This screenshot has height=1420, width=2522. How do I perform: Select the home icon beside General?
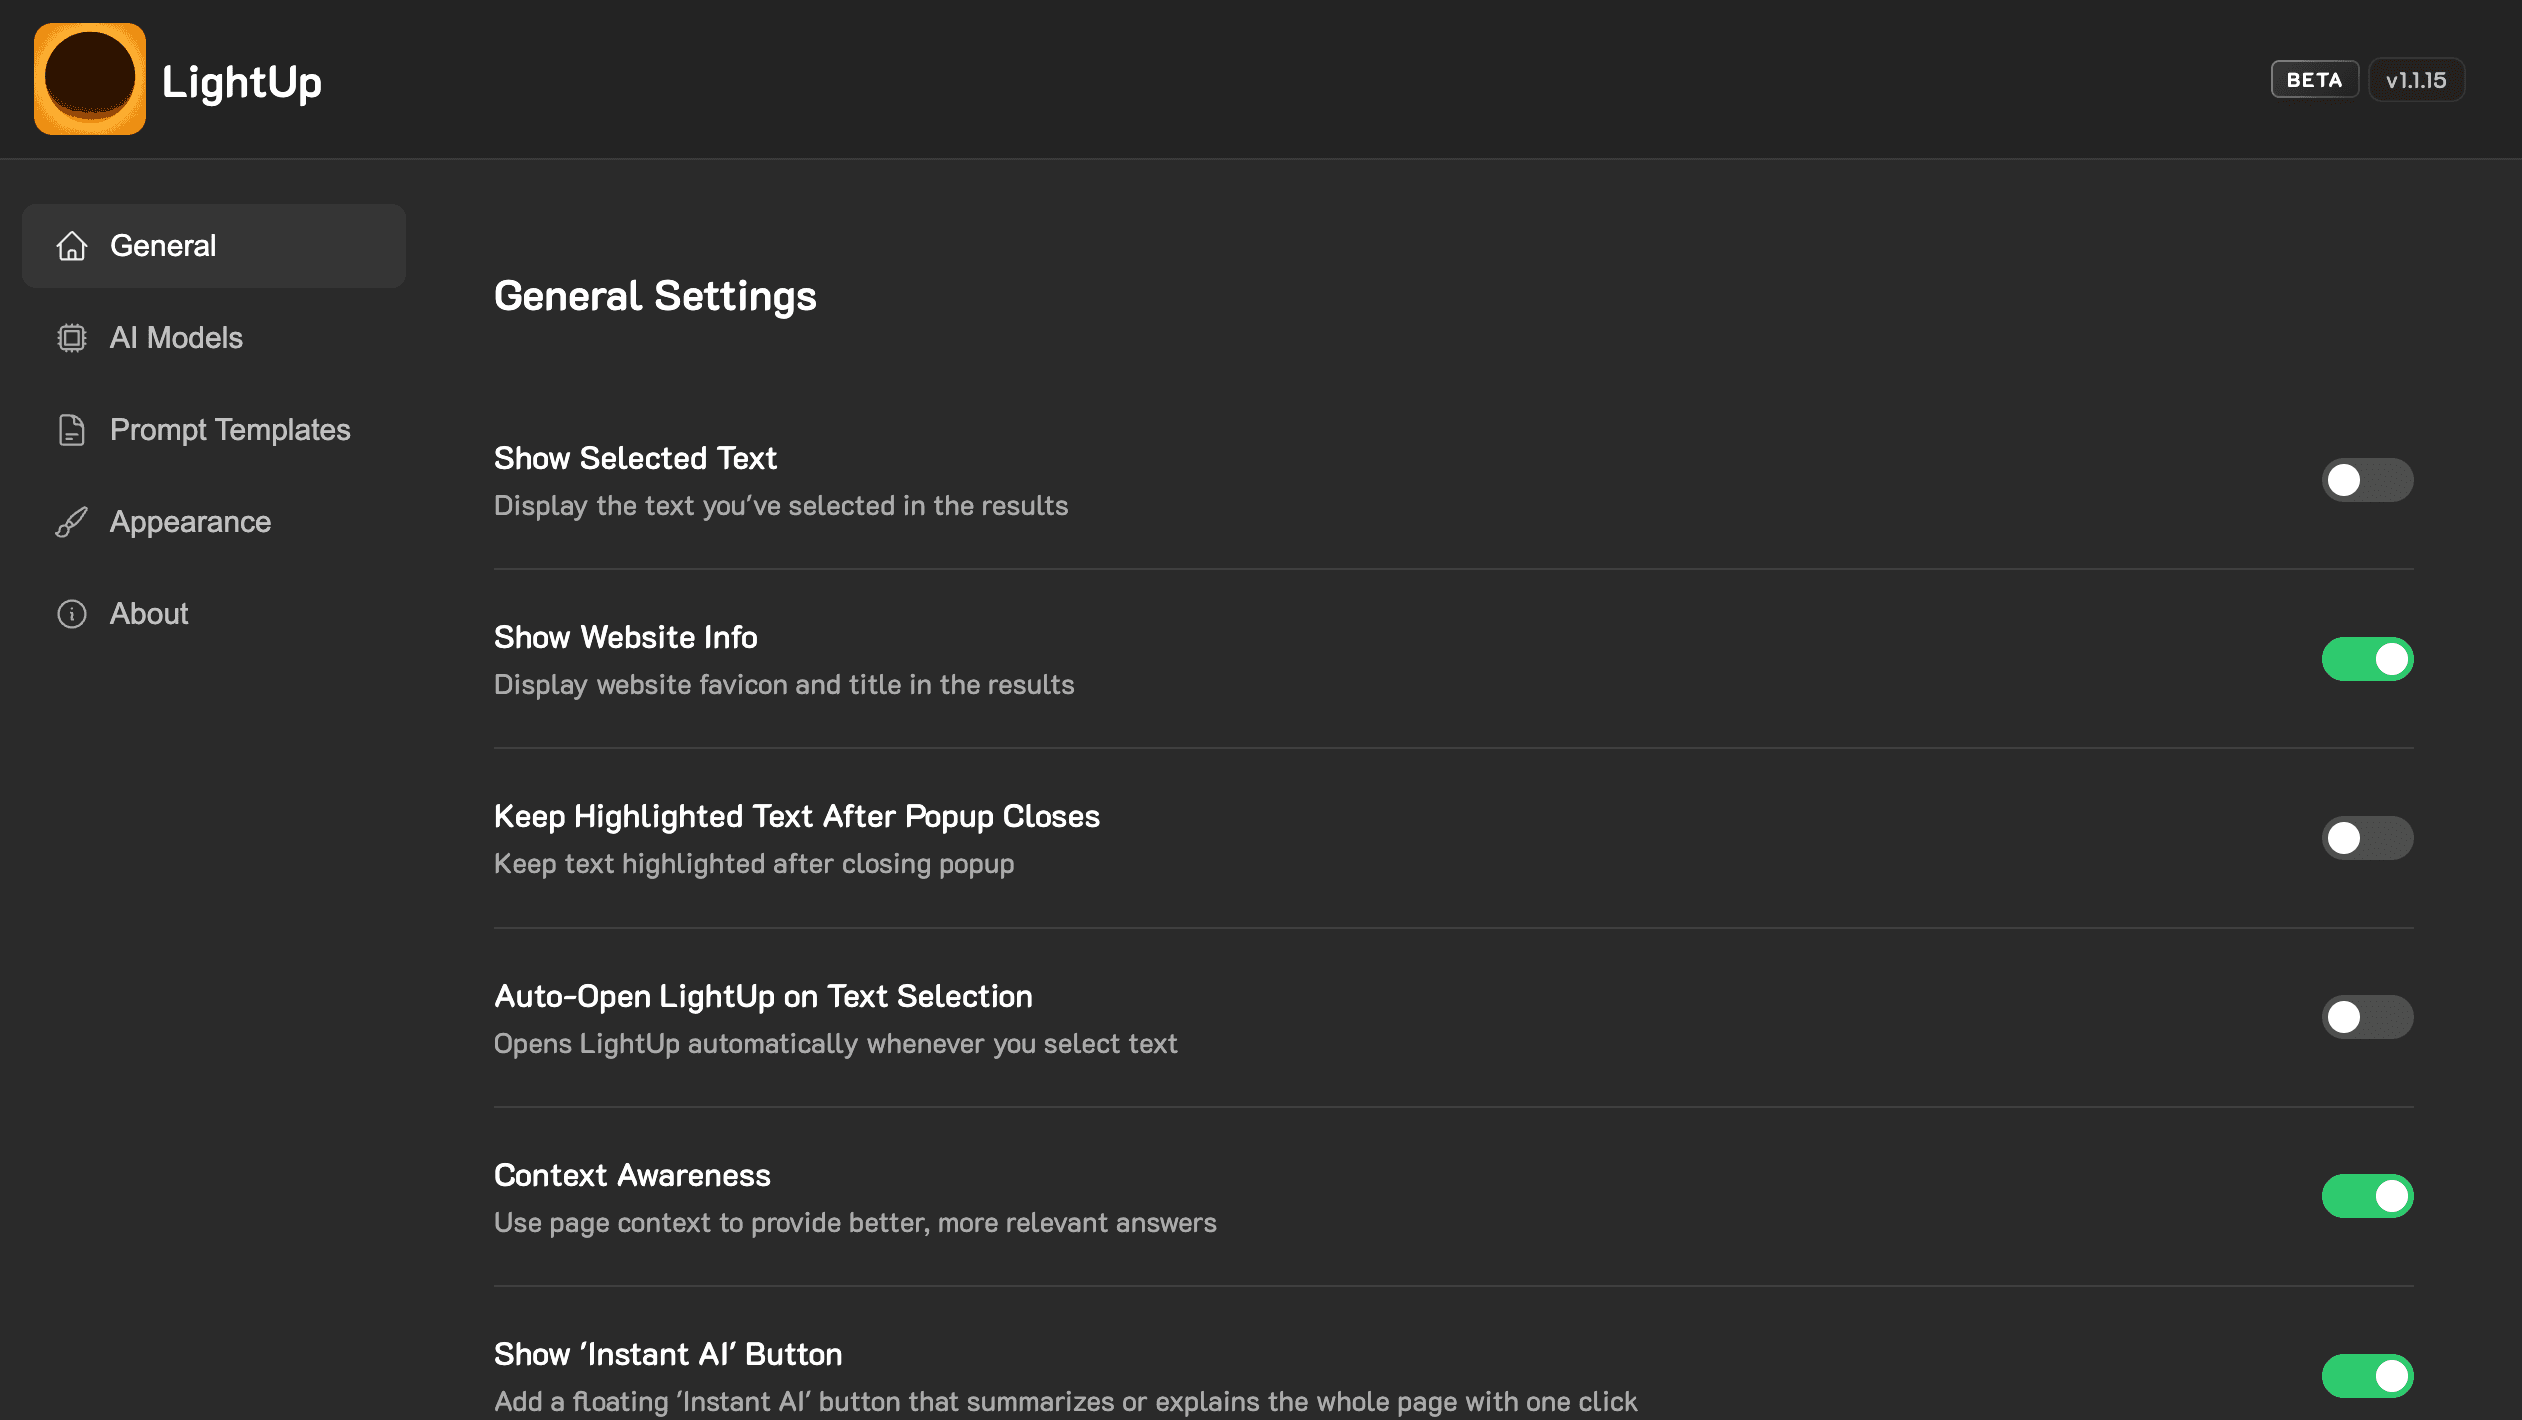pos(71,245)
